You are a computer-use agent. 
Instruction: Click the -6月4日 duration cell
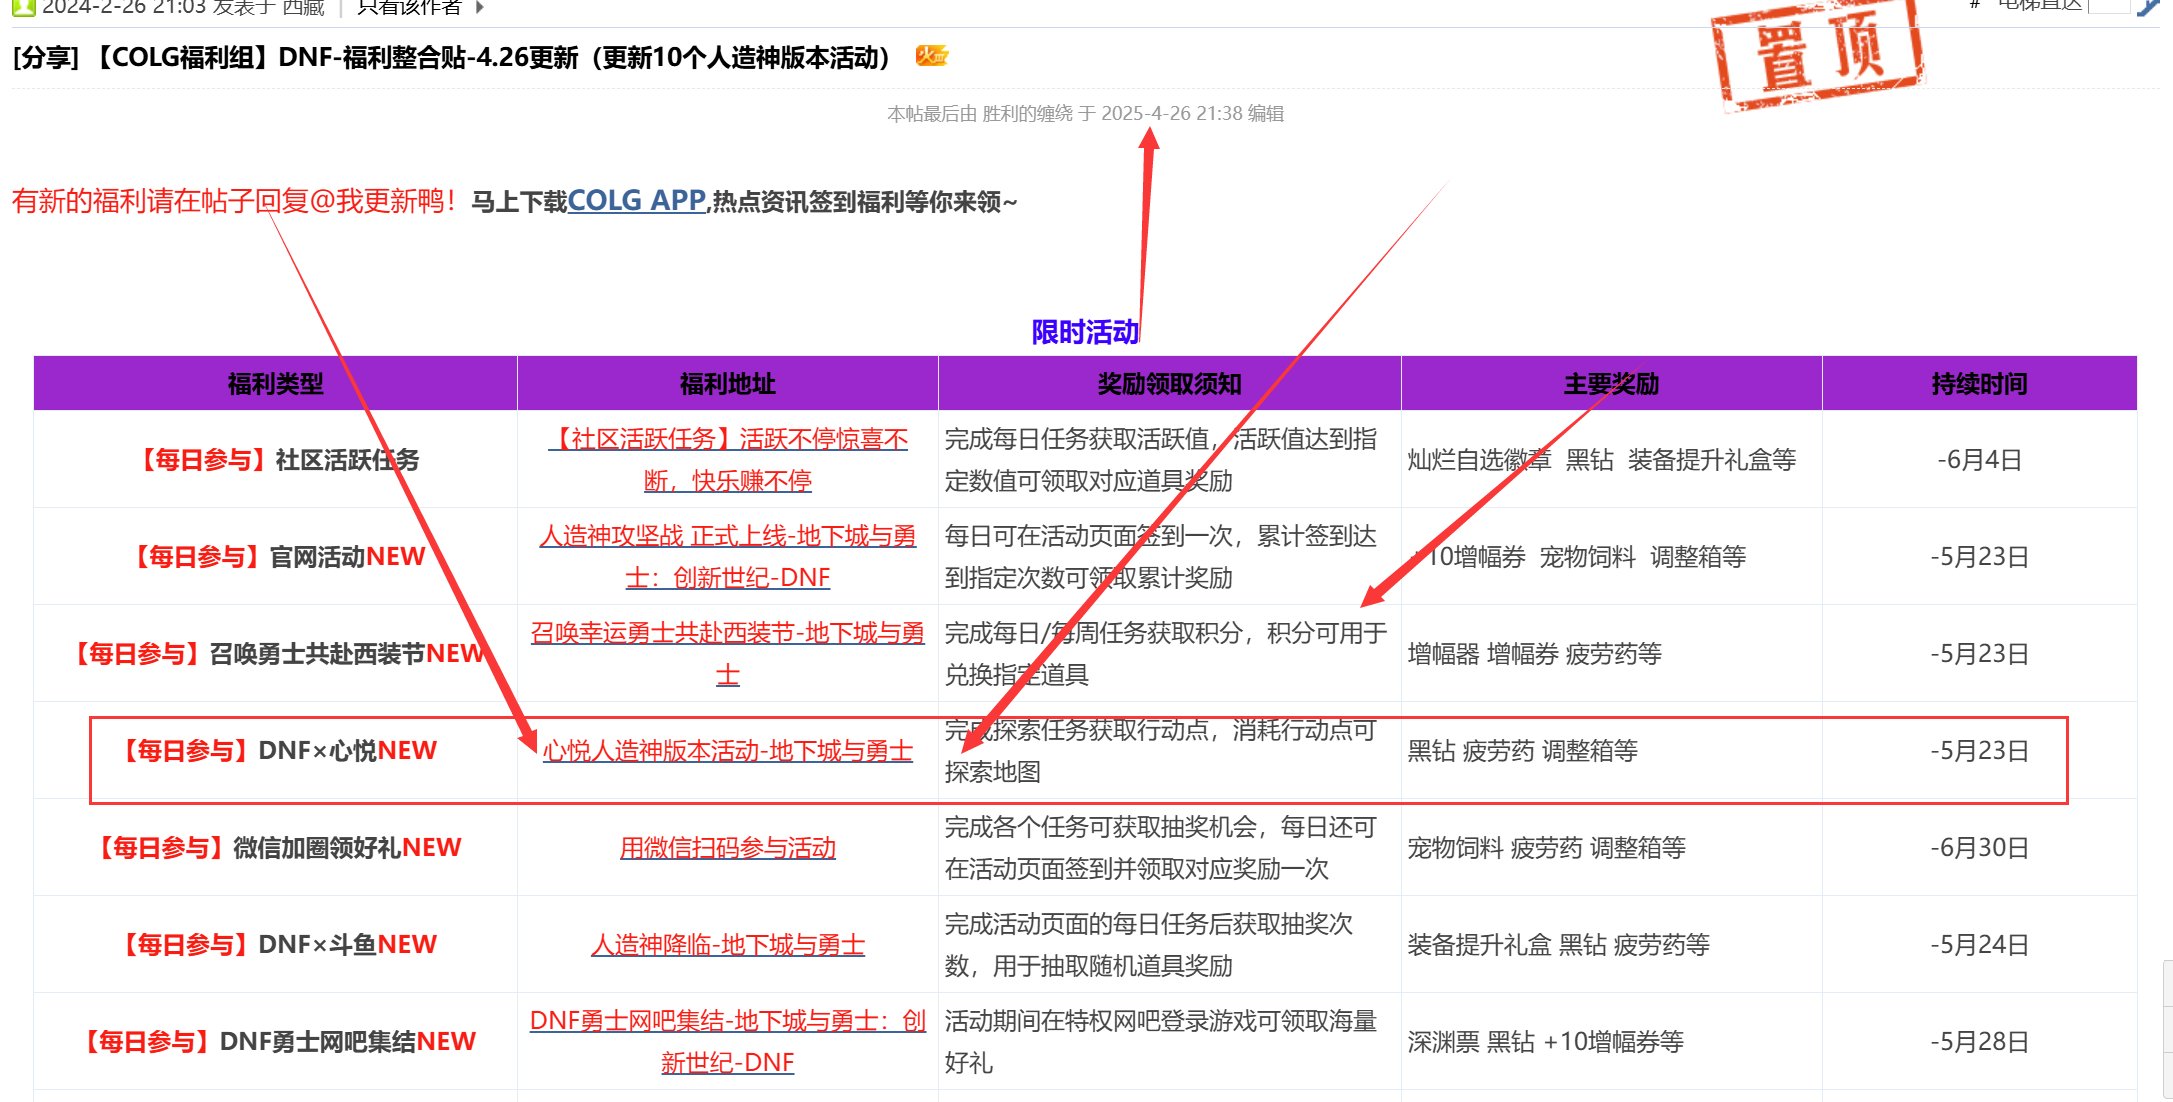[1980, 460]
